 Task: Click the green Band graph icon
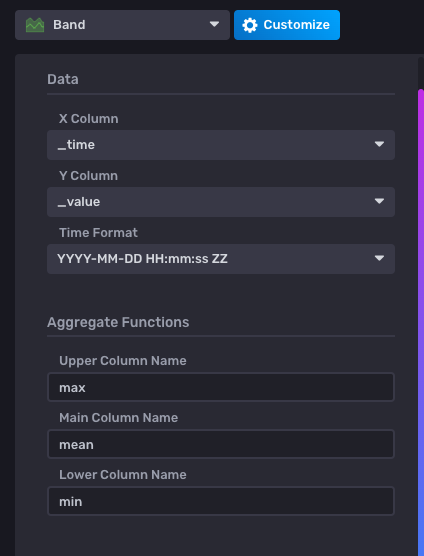[x=35, y=25]
